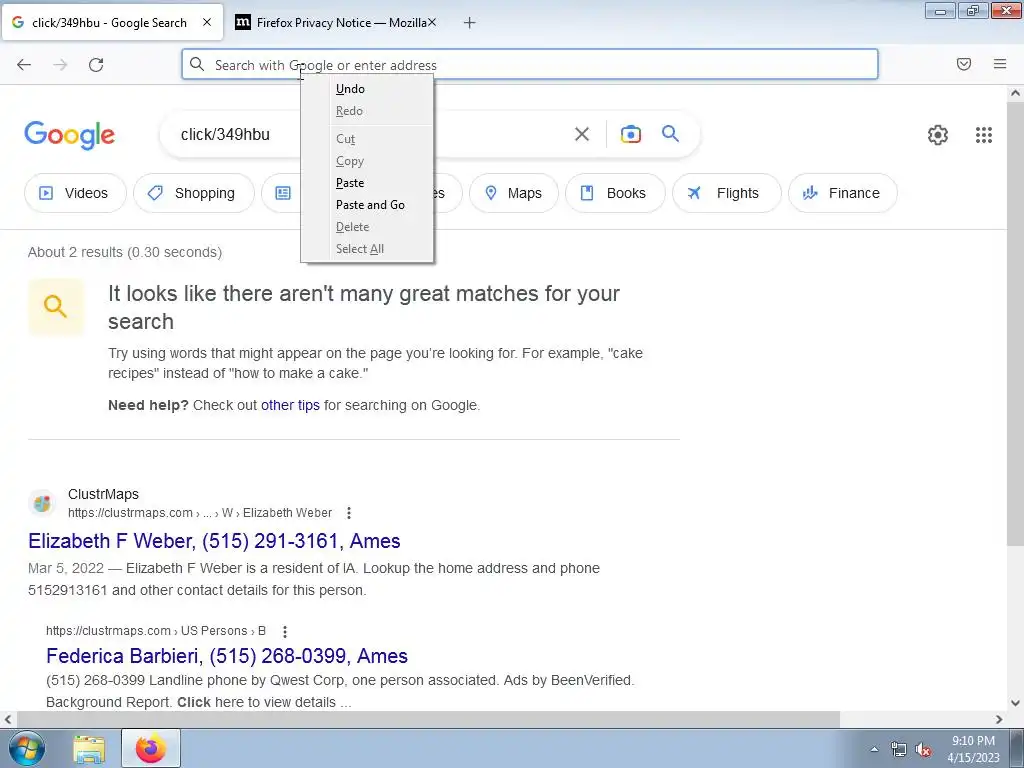Viewport: 1024px width, 768px height.
Task: Filter results by Books
Action: 615,193
